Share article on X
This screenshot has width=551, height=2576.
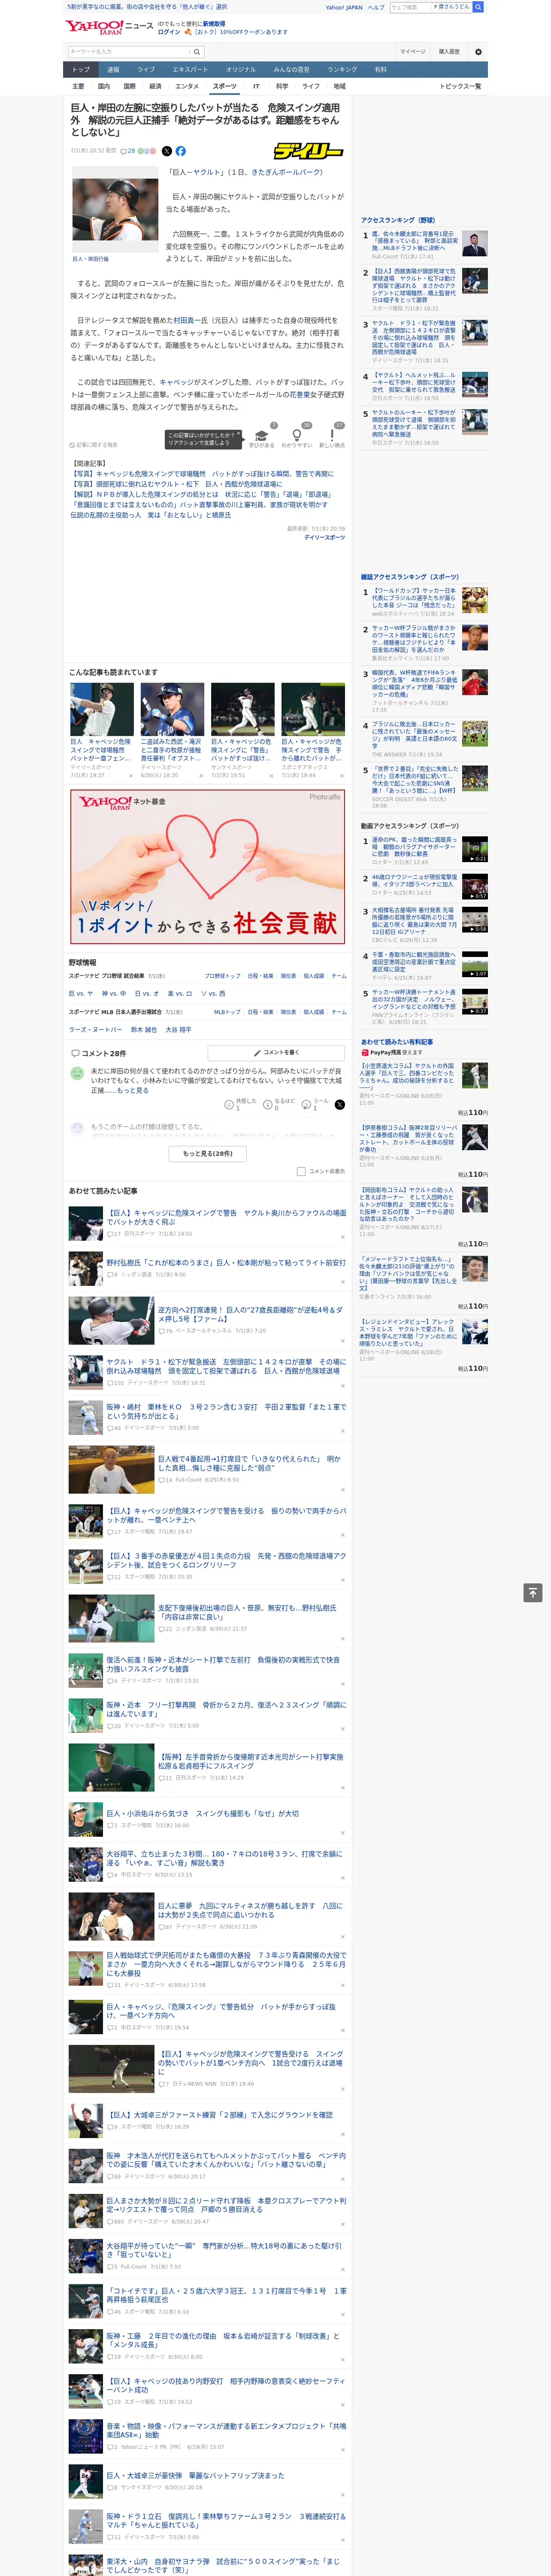167,151
